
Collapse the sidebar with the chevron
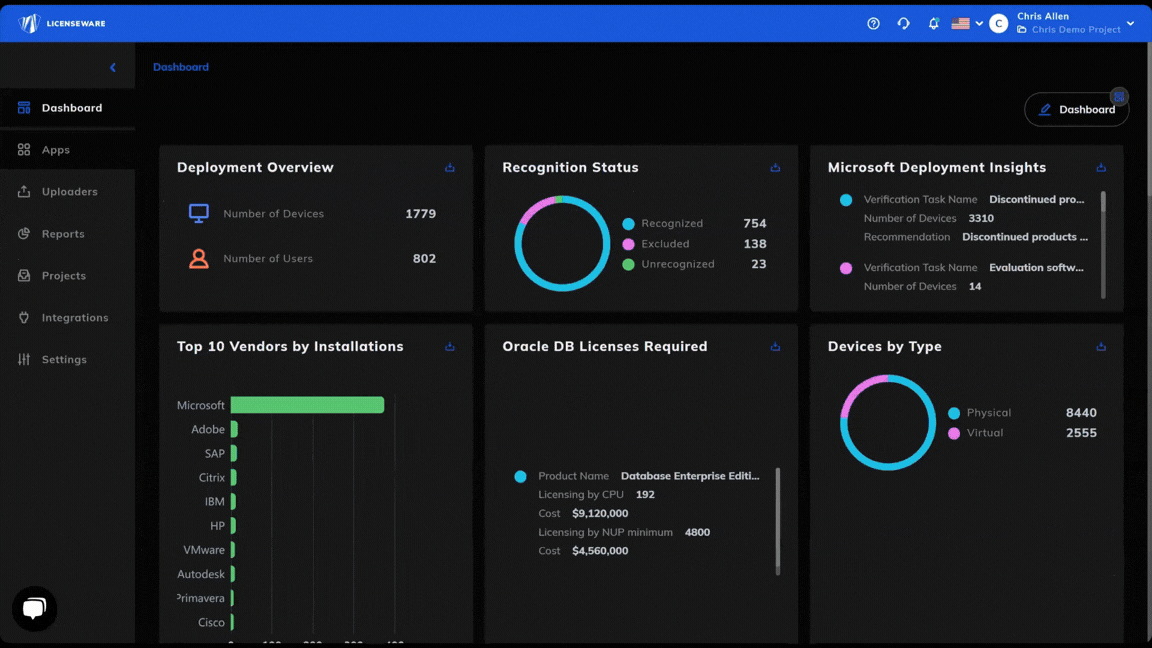click(x=112, y=68)
